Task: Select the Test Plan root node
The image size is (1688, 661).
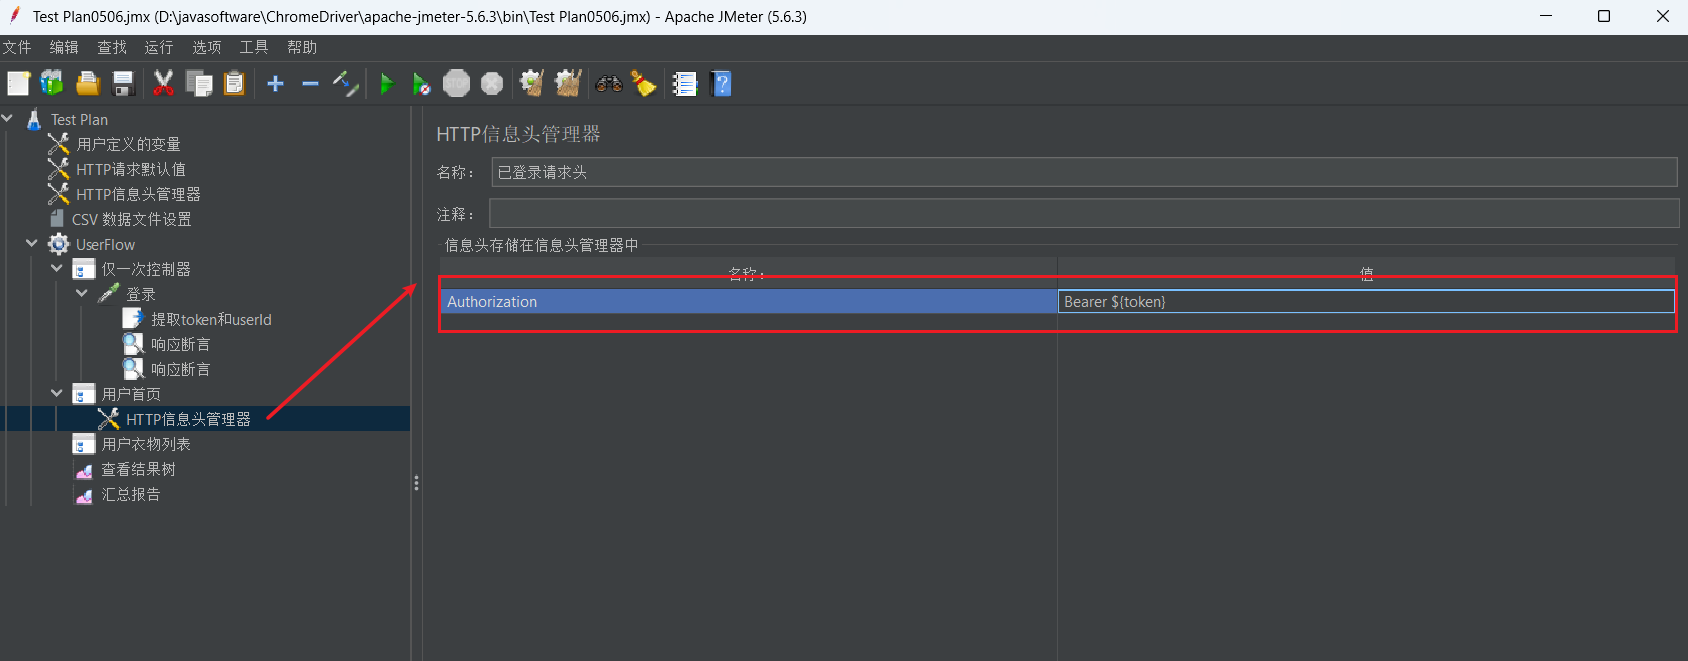Action: click(x=79, y=120)
